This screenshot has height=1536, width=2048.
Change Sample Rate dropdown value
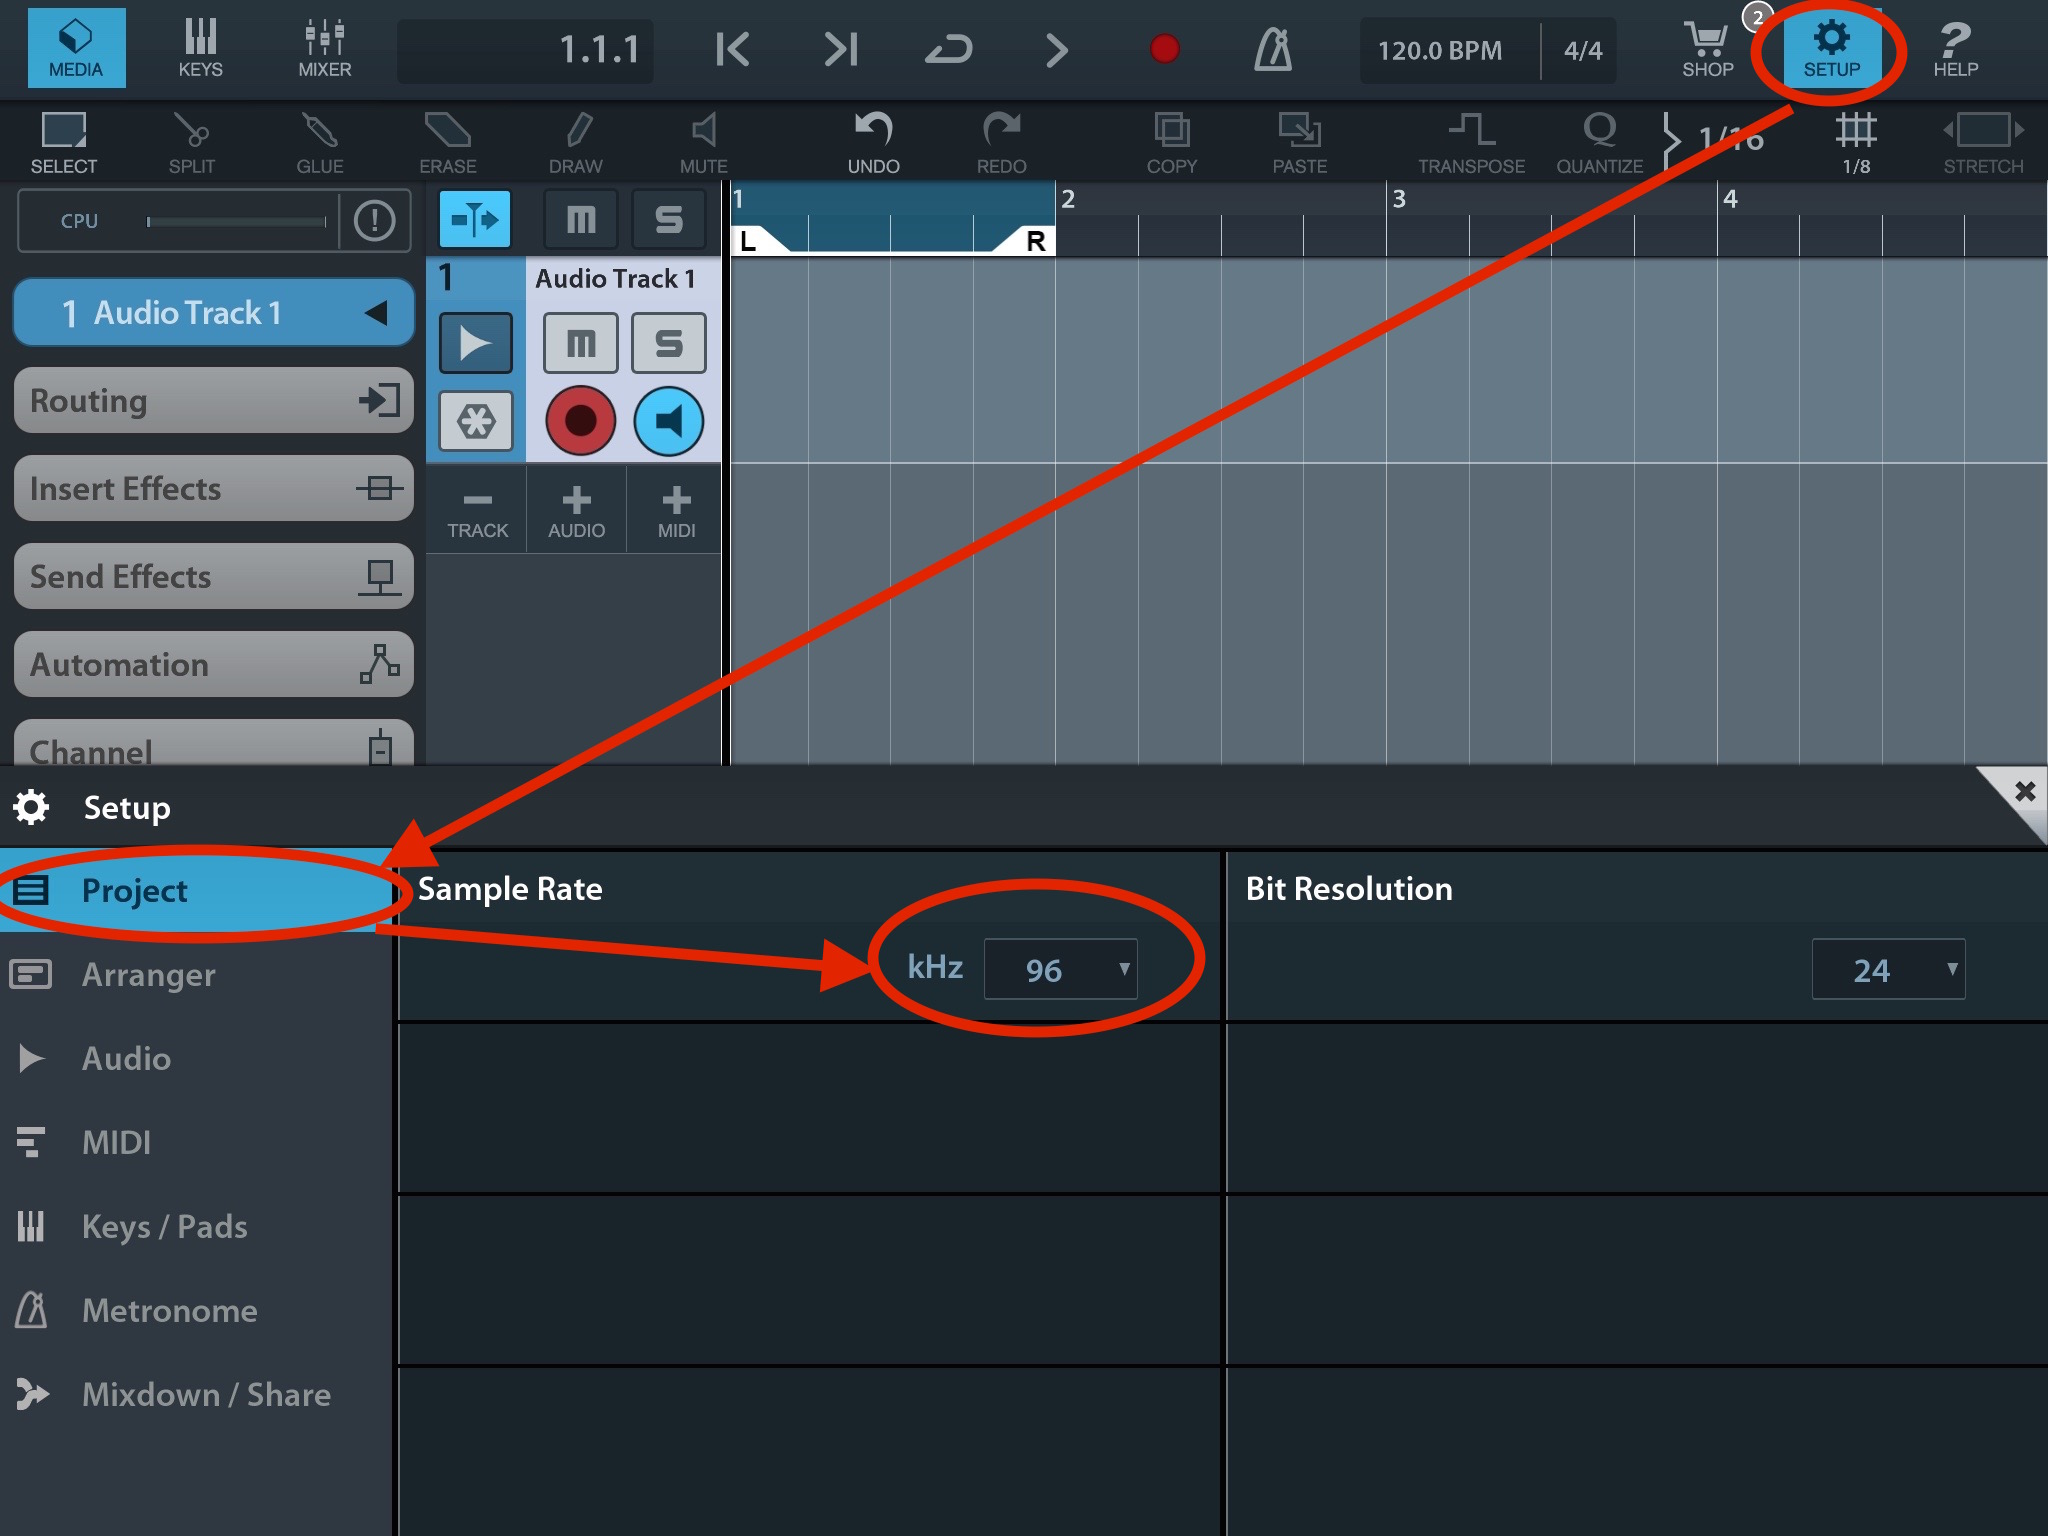click(1059, 966)
